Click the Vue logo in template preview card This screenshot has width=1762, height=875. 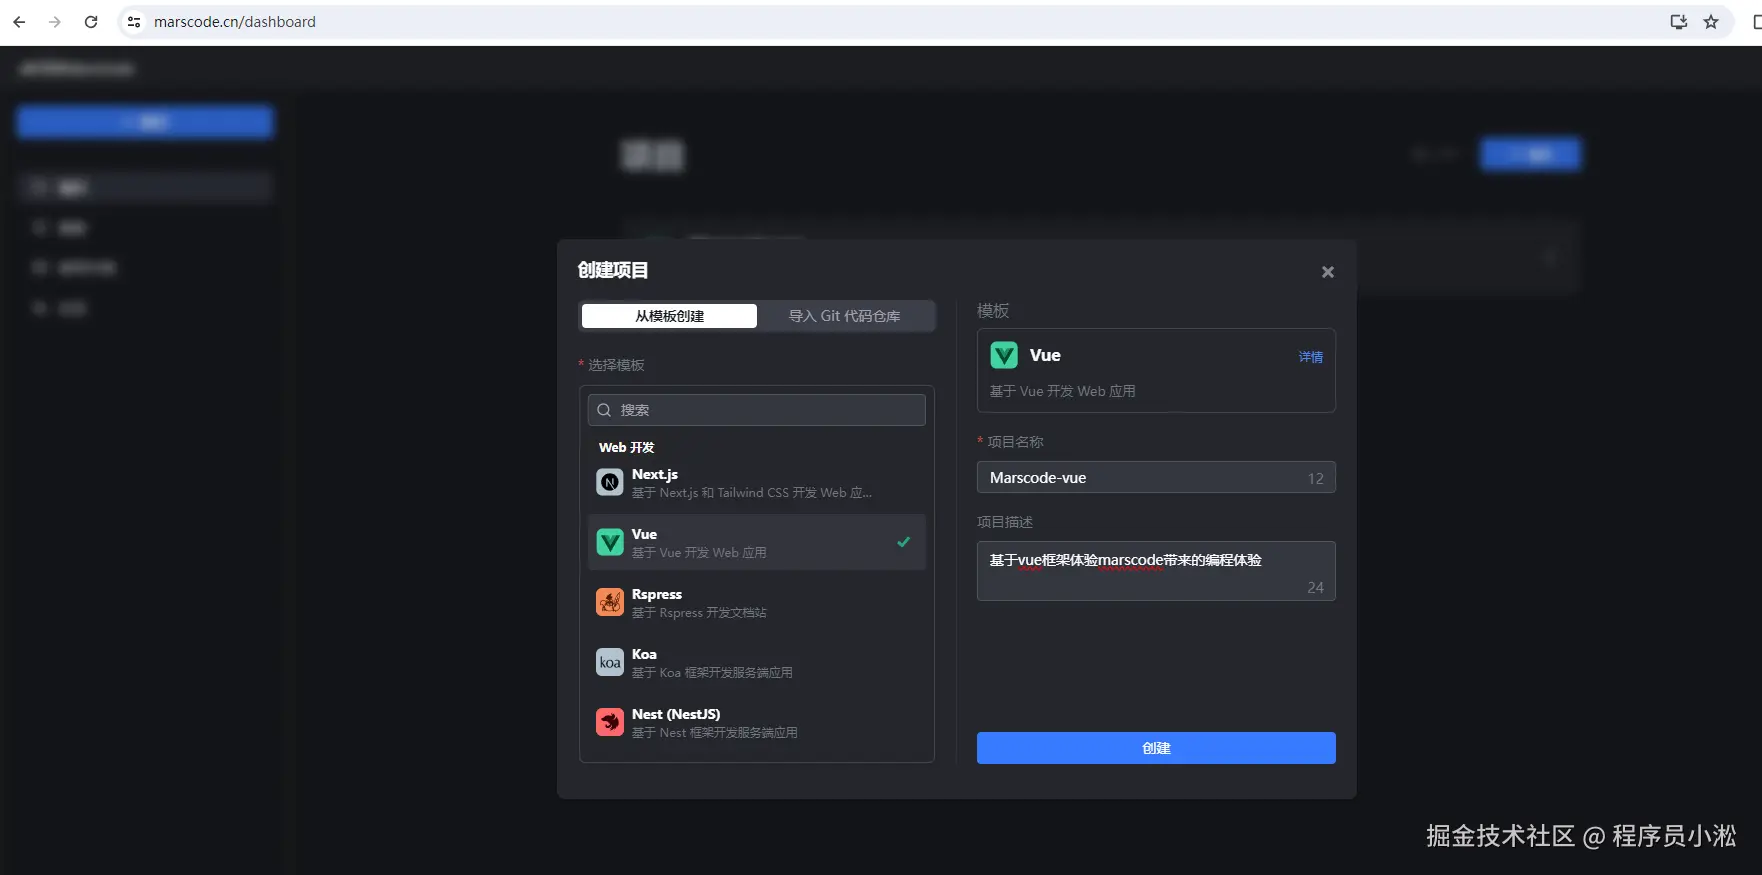tap(1004, 355)
